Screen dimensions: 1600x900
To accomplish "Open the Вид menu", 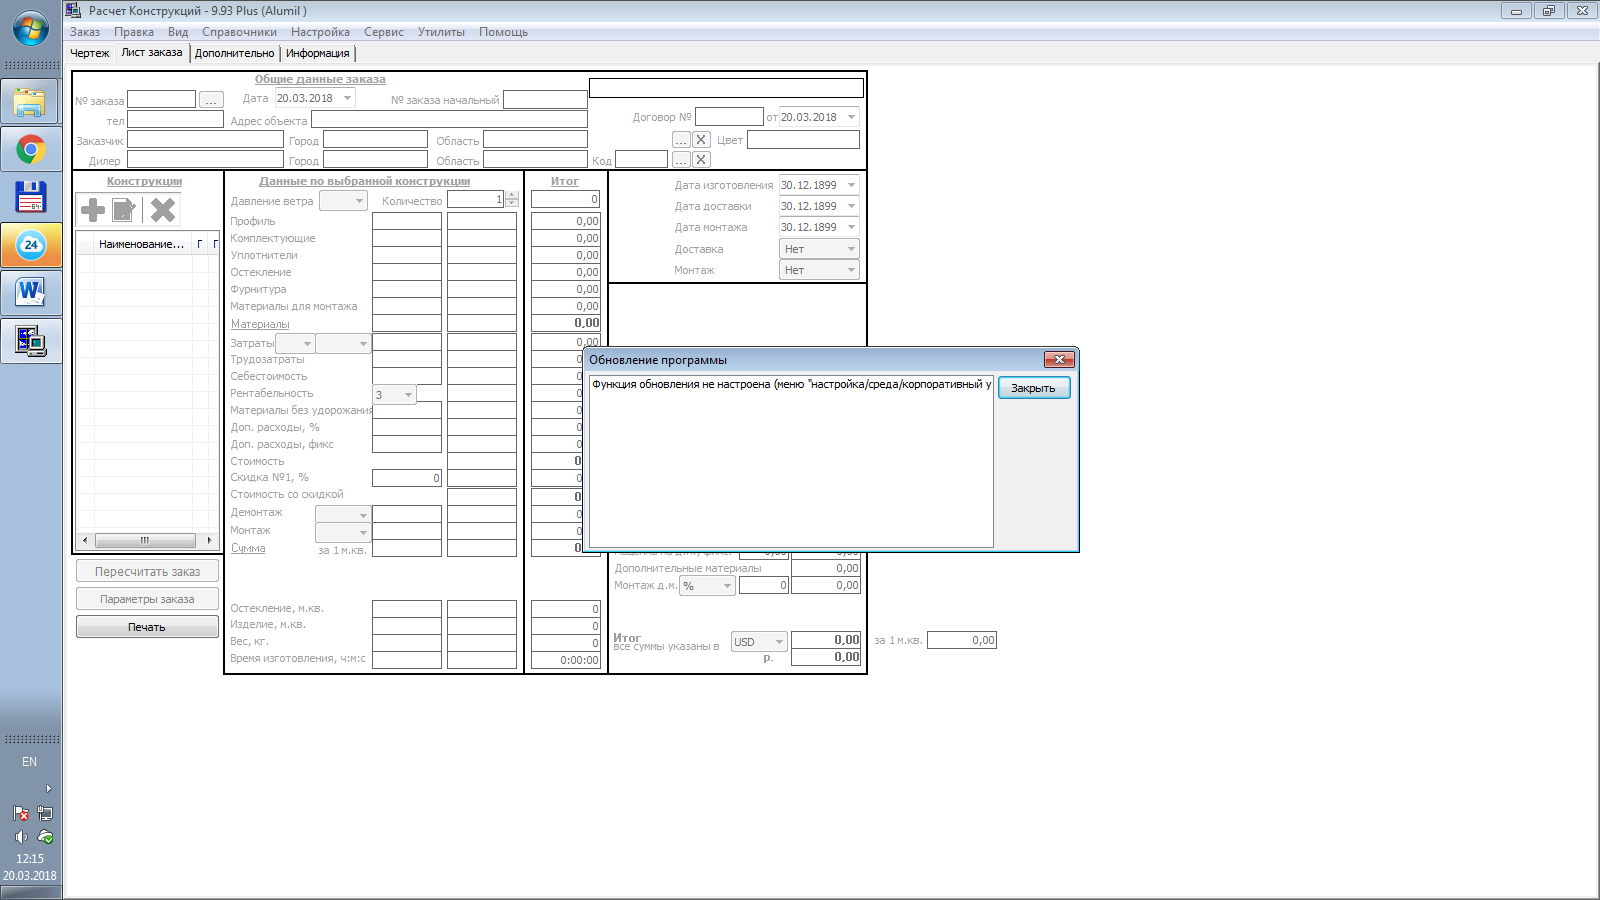I will pyautogui.click(x=178, y=32).
